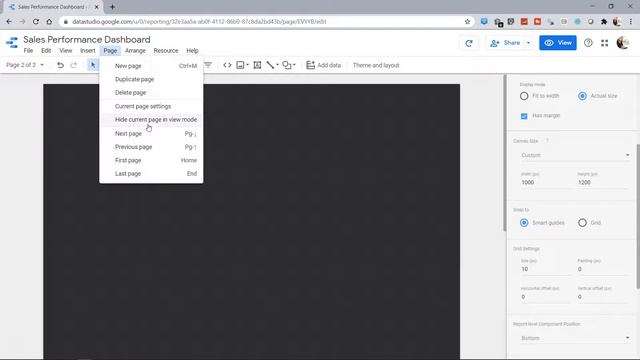Choose Previous page menu item
640x360 pixels.
tap(151, 147)
